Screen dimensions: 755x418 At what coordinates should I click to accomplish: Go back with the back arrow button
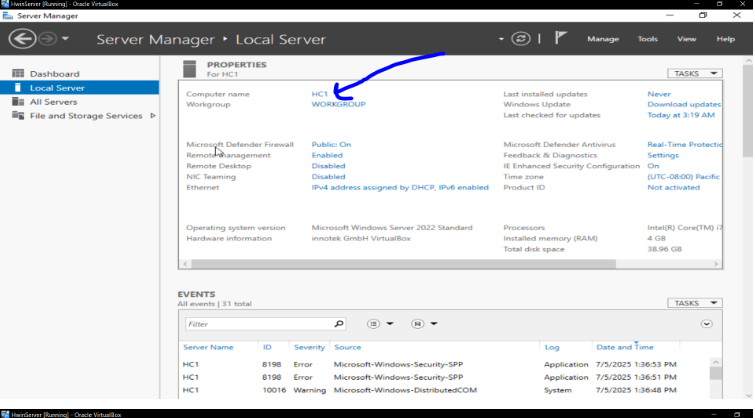point(22,39)
